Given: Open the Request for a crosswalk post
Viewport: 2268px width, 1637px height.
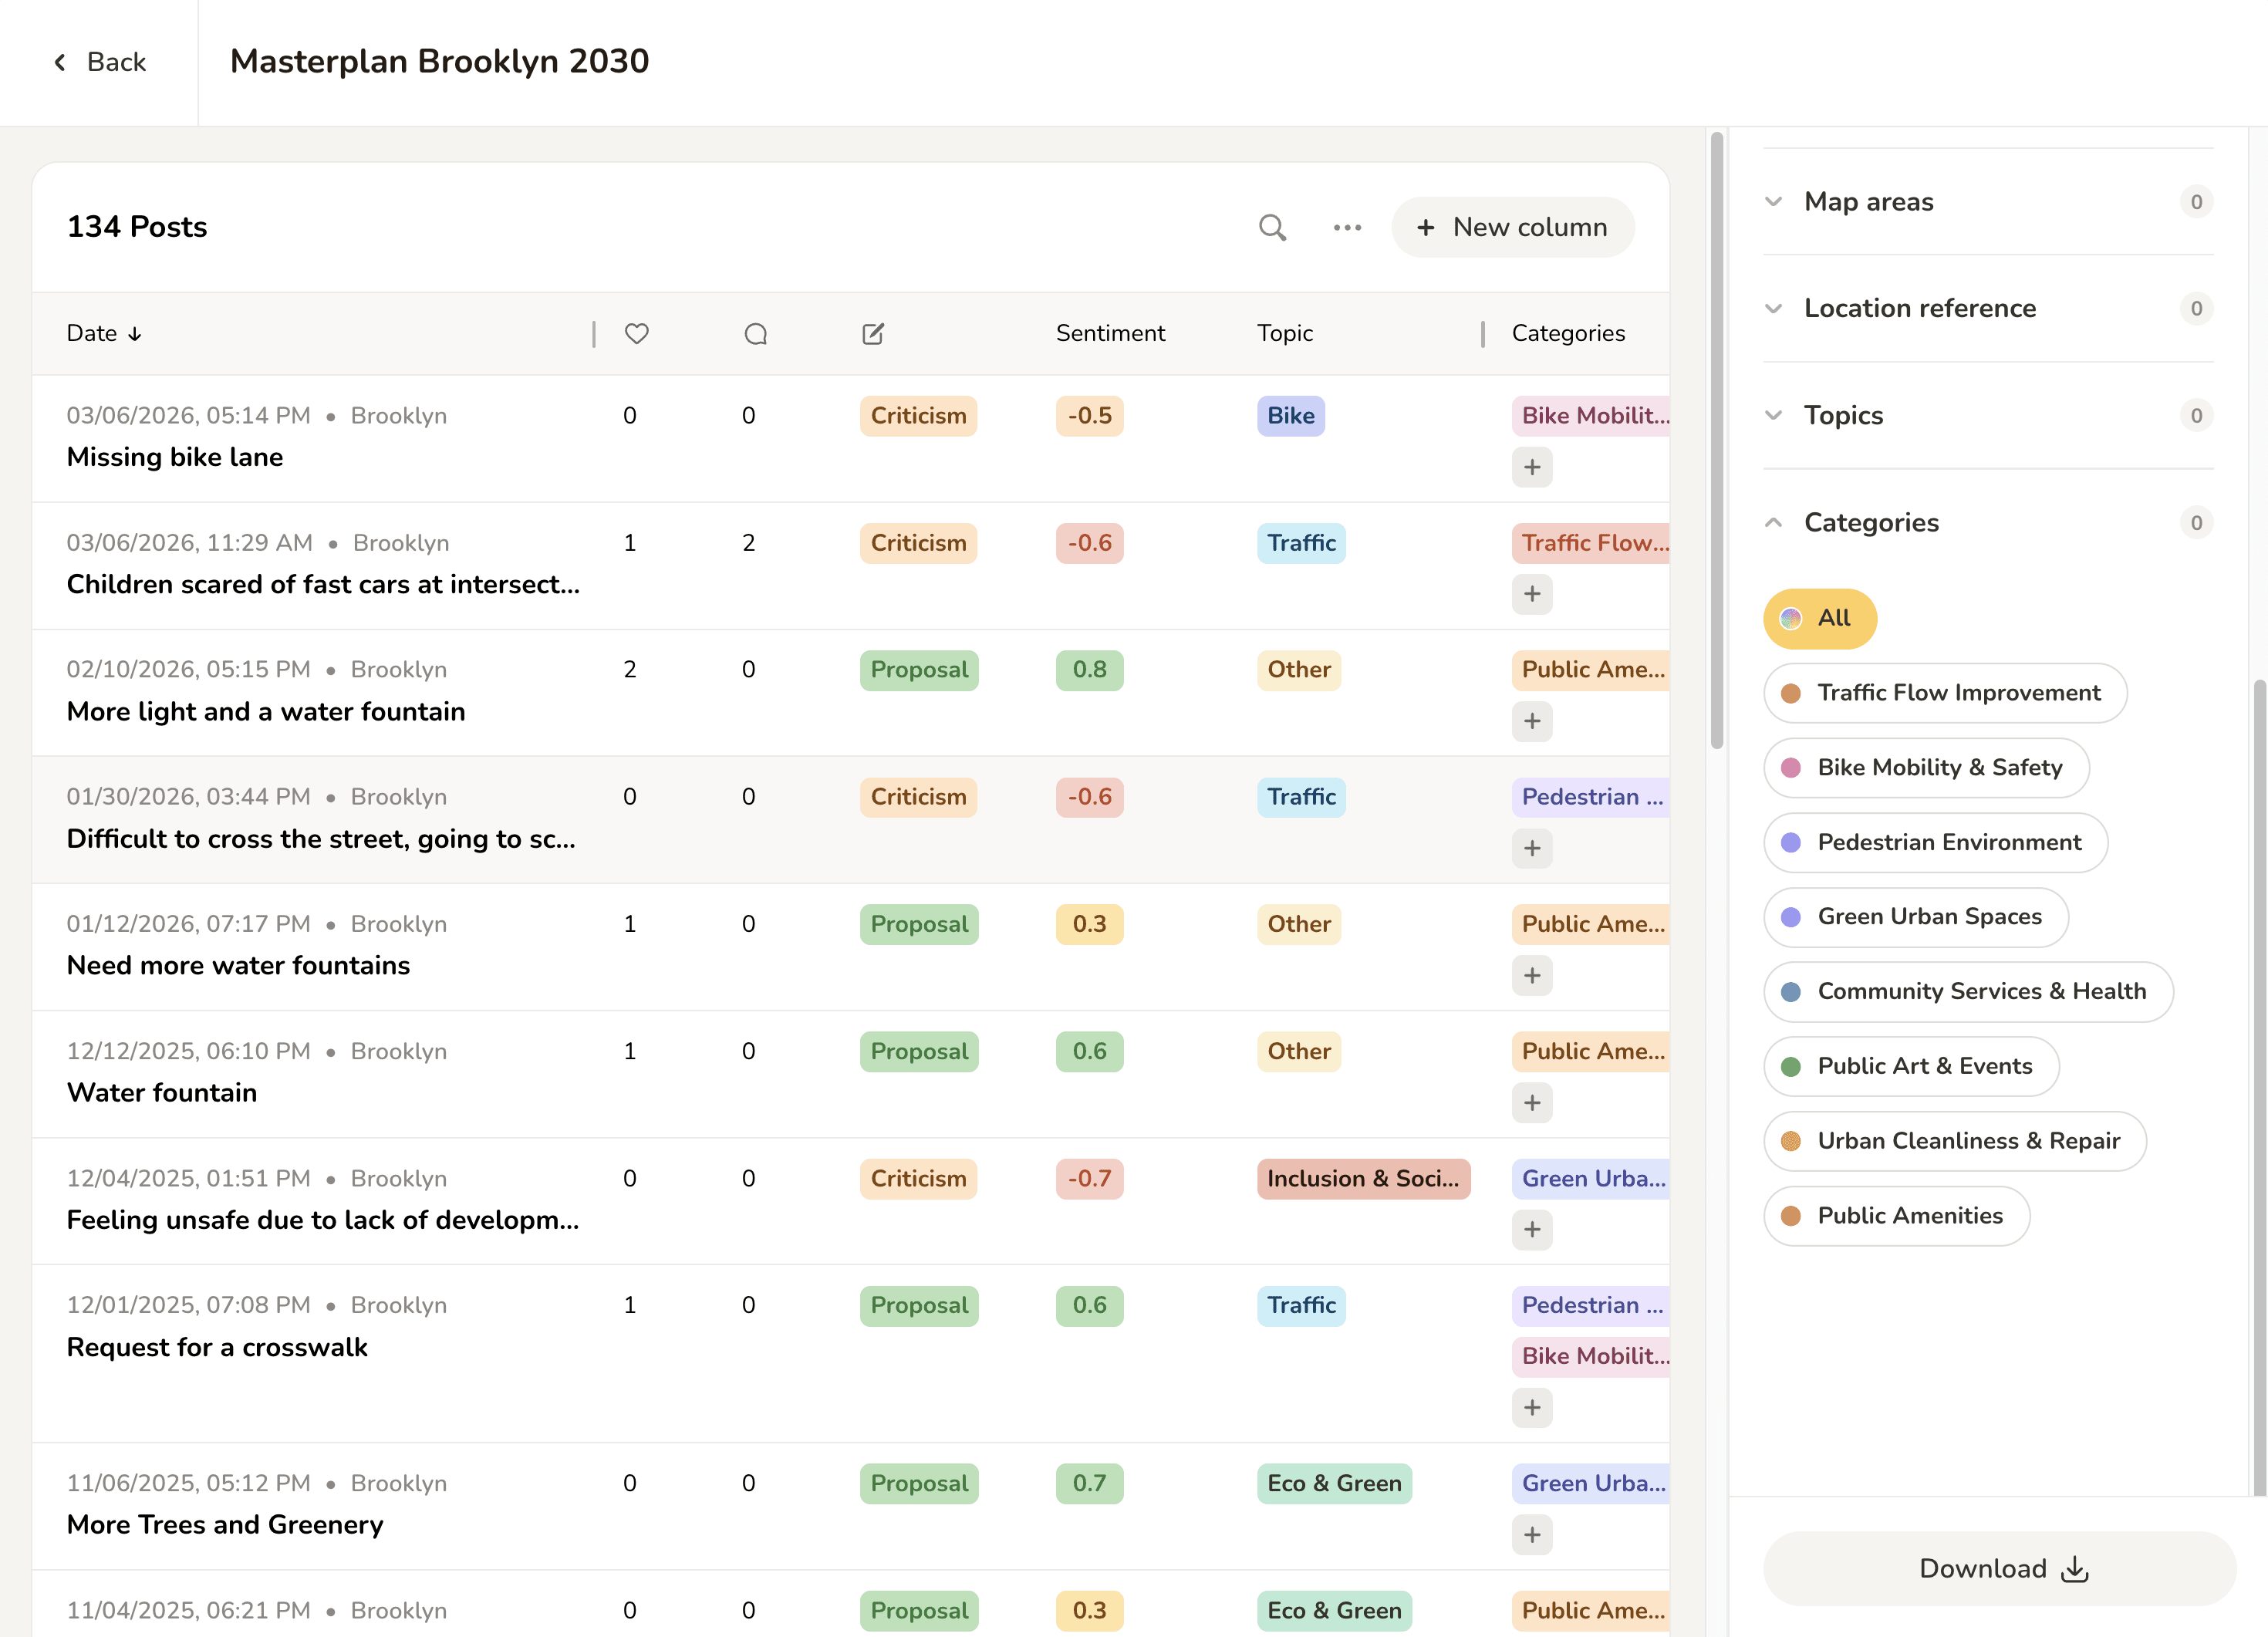Looking at the screenshot, I should pos(217,1347).
